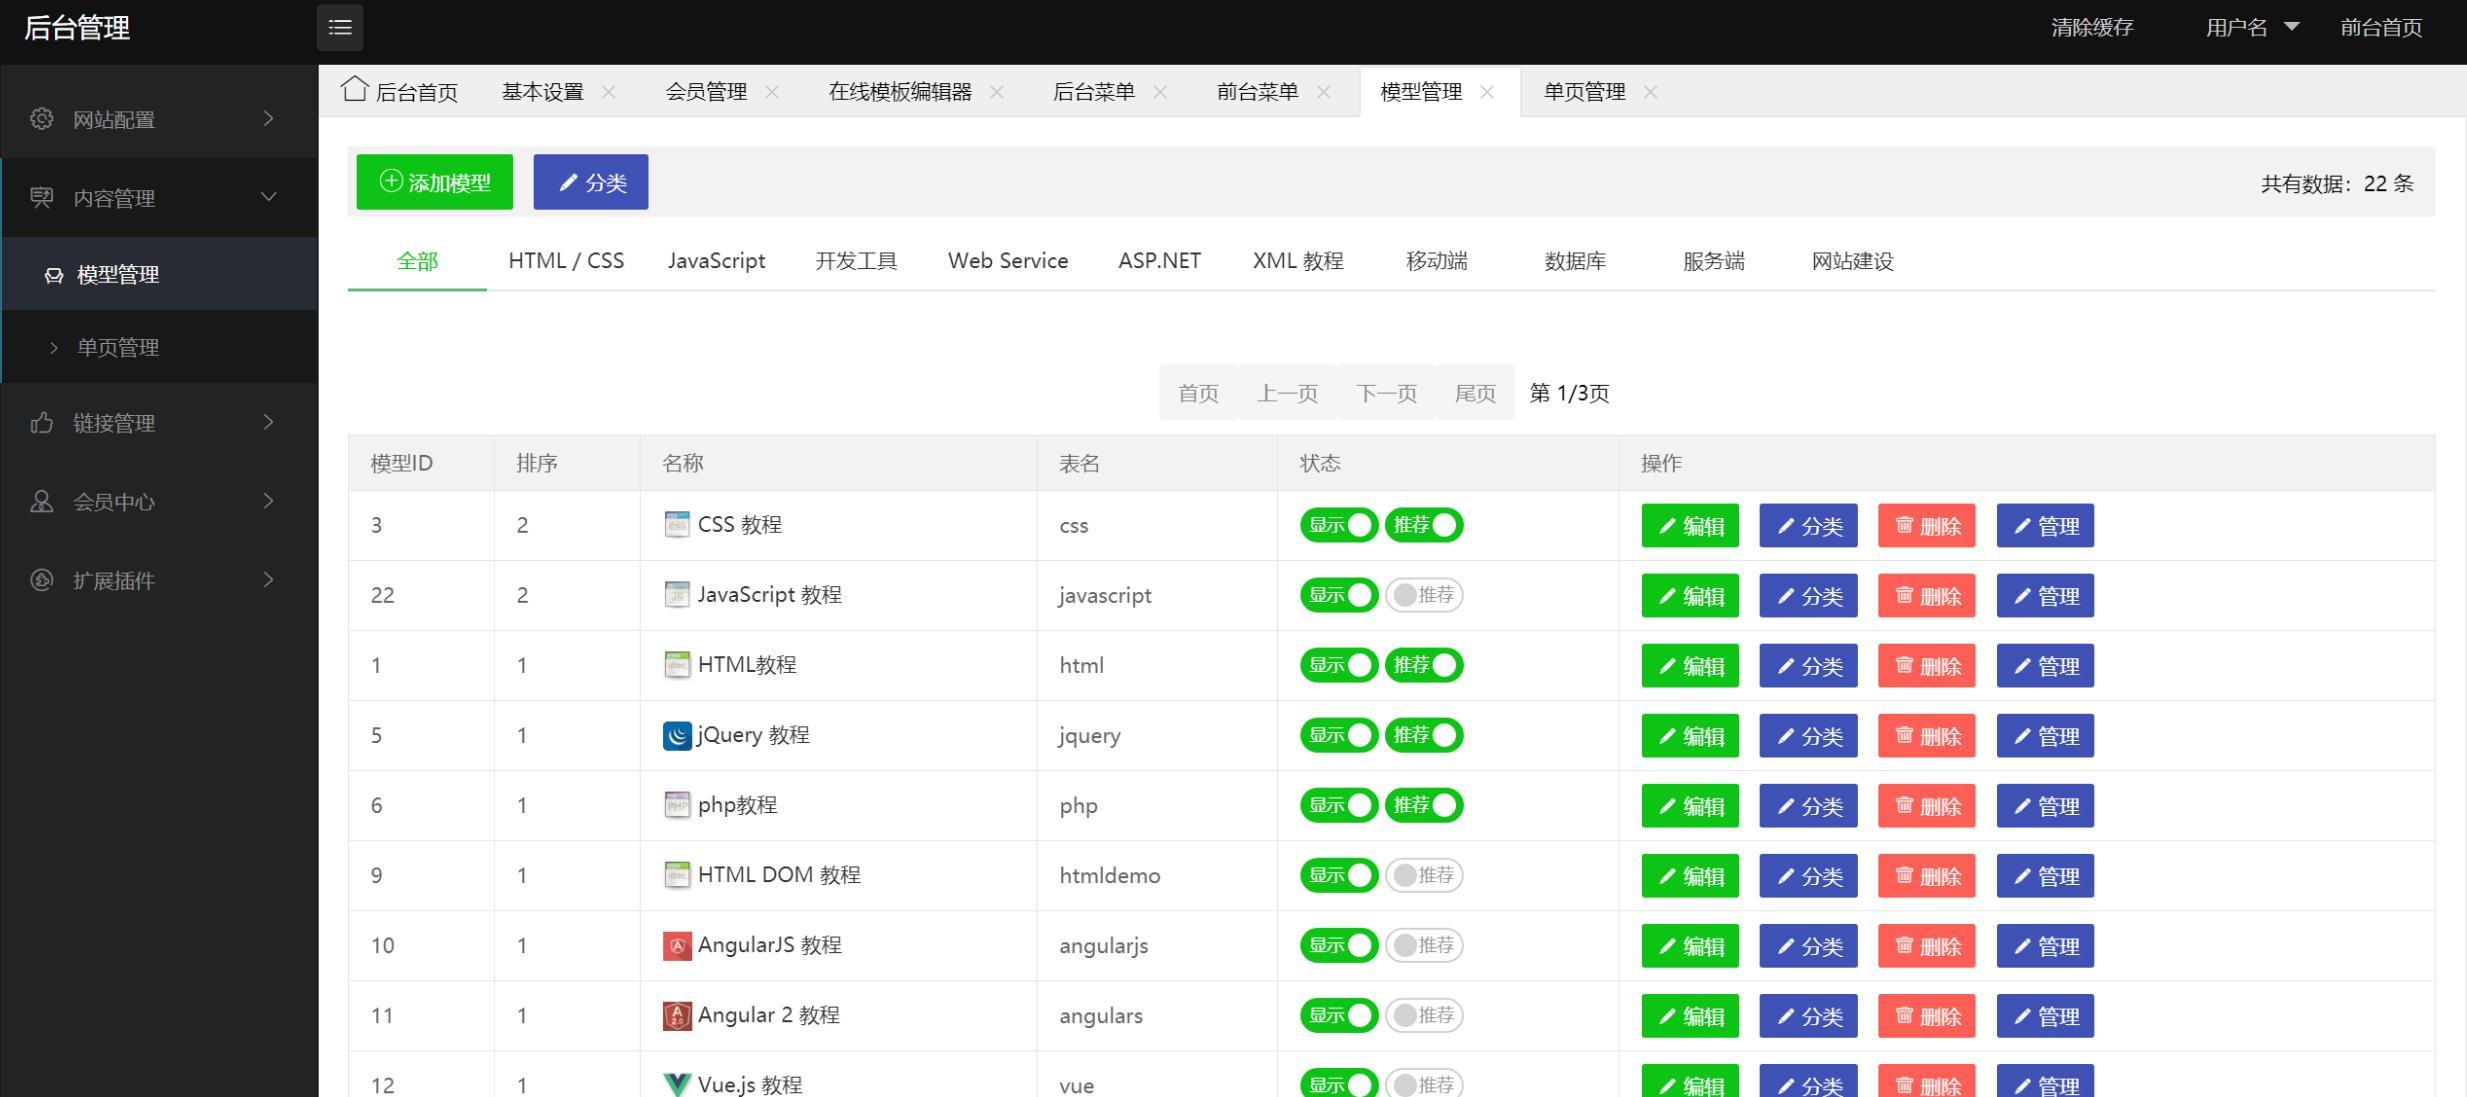Click the下一页 pagination button
The width and height of the screenshot is (2467, 1097).
tap(1385, 393)
